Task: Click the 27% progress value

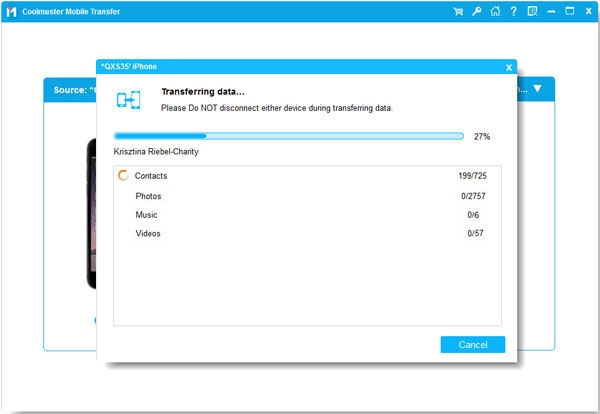Action: tap(482, 136)
